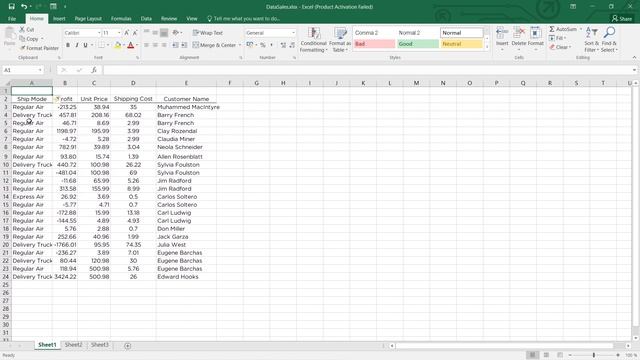
Task: Apply the red Font Color A
Action: point(131,45)
